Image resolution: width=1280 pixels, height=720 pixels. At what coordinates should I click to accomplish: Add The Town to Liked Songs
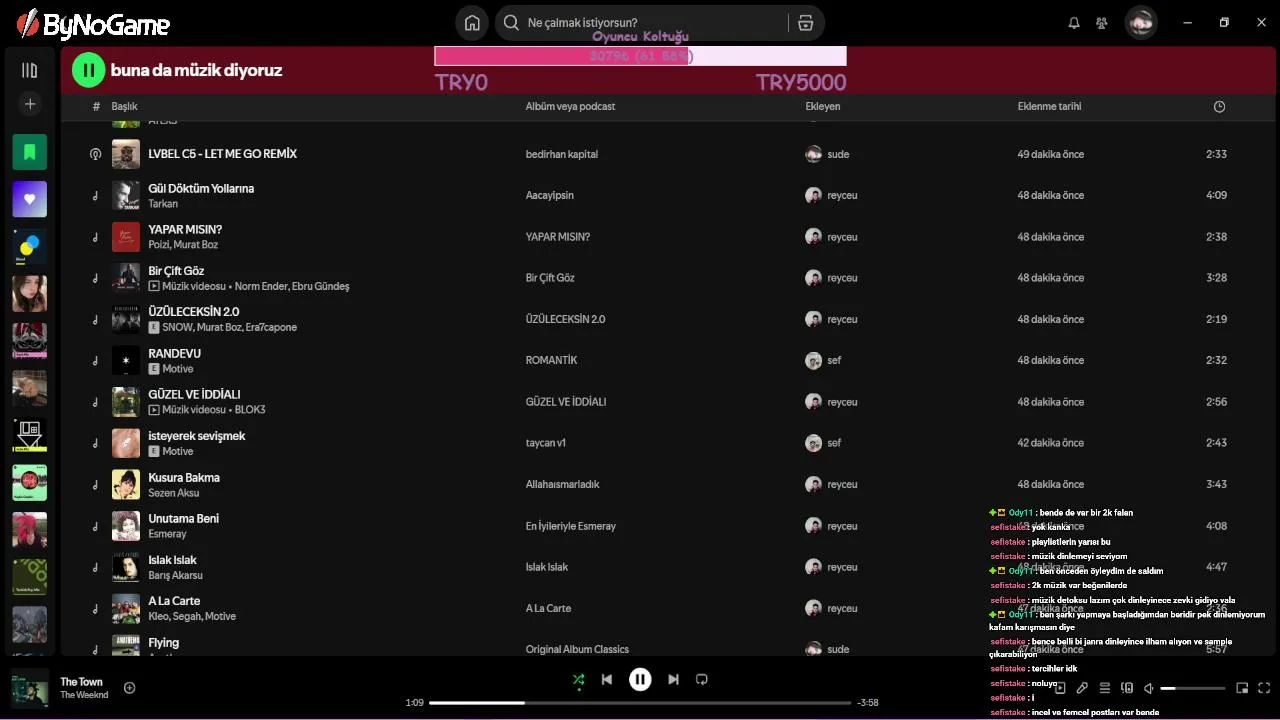pos(130,688)
